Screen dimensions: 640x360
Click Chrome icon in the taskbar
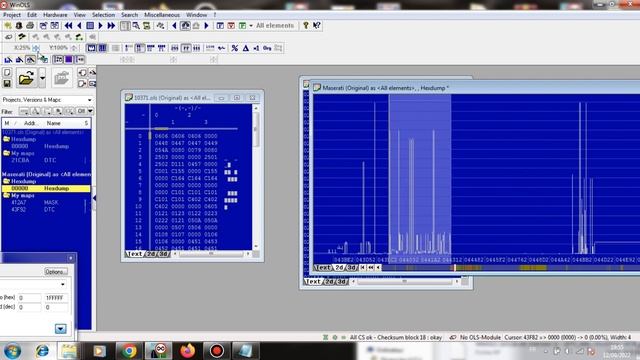click(129, 351)
